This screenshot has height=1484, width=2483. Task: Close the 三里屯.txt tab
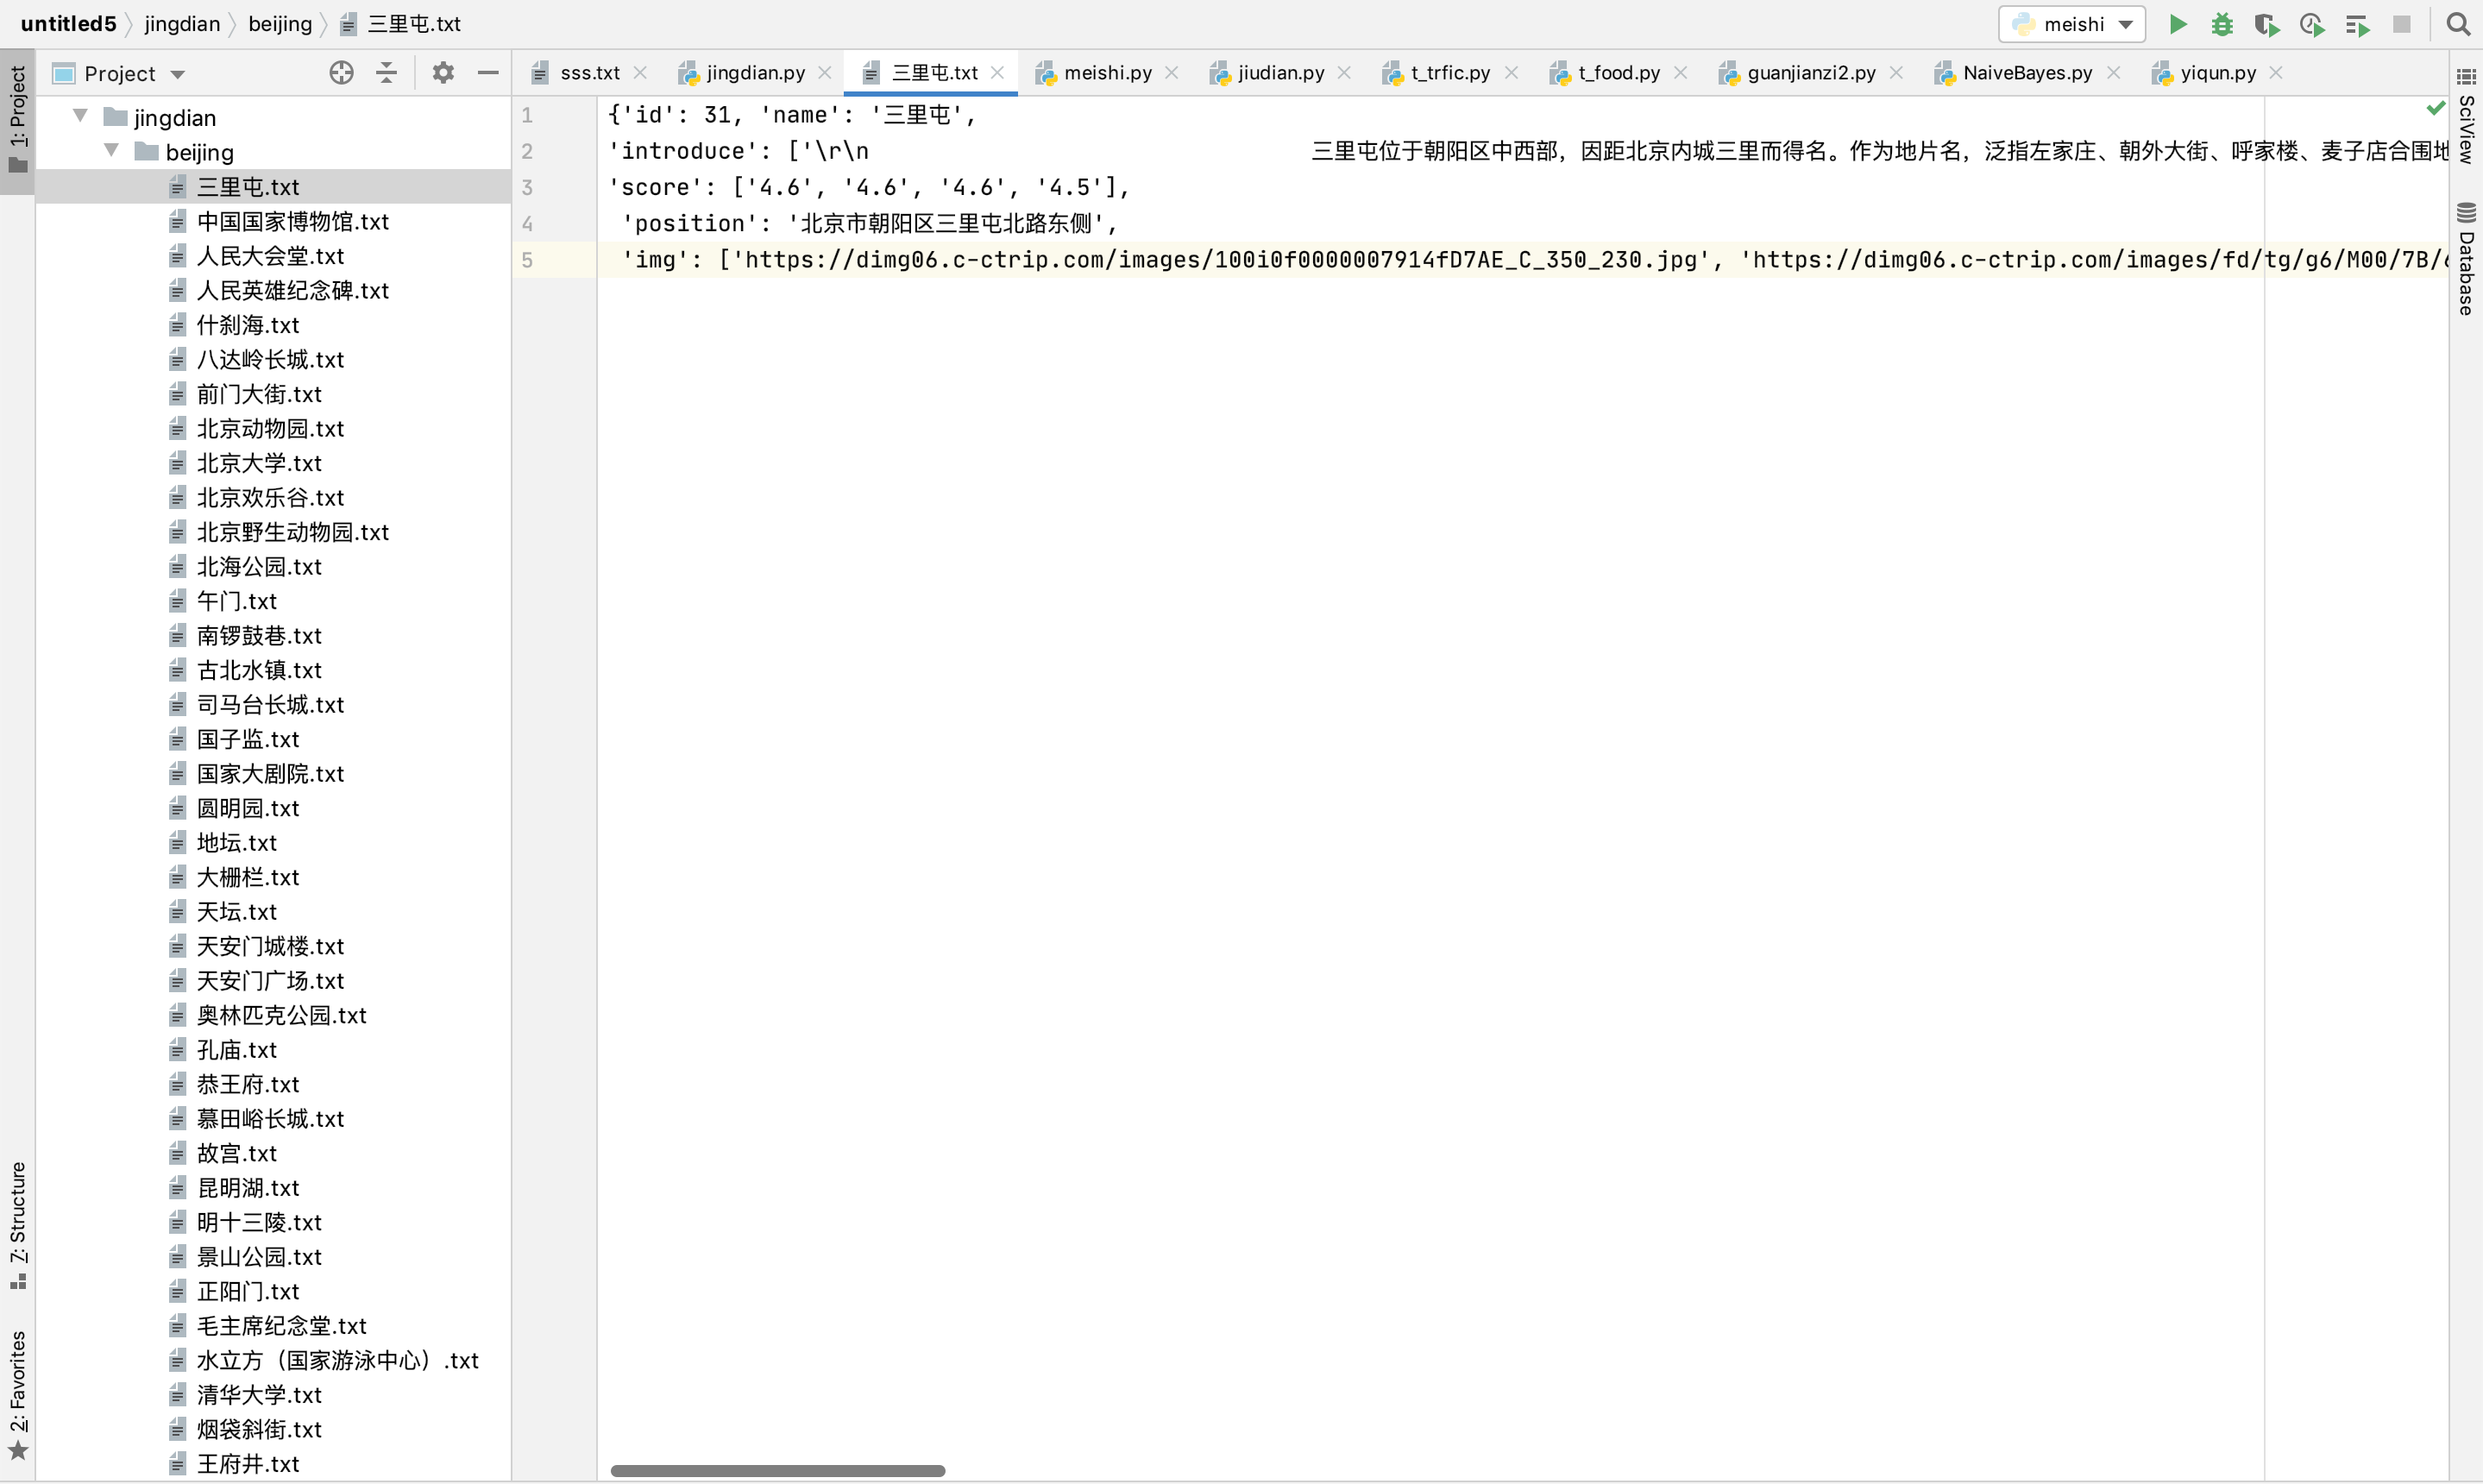point(997,72)
